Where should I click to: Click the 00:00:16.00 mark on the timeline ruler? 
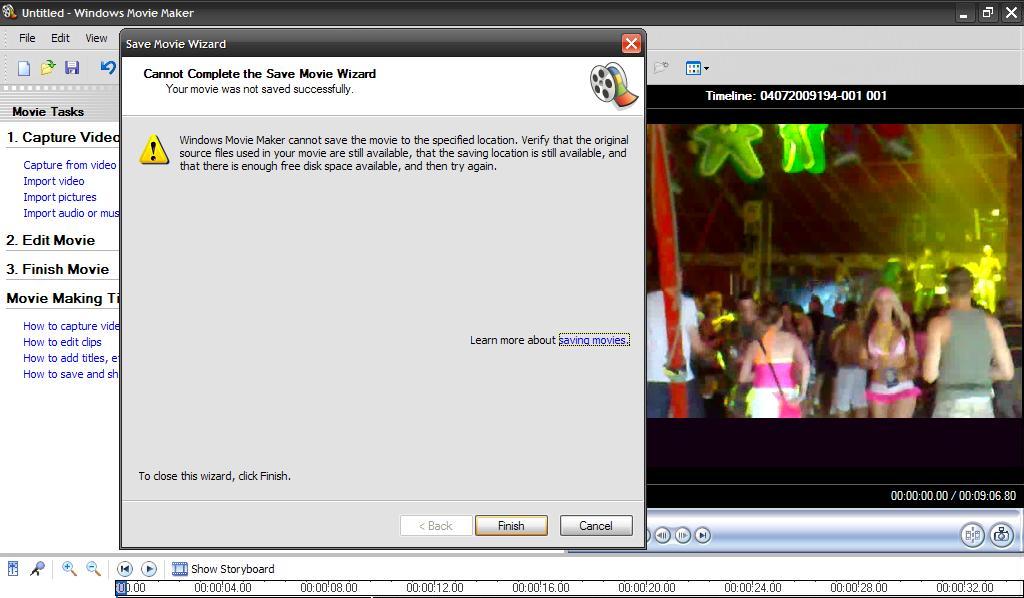(x=541, y=588)
